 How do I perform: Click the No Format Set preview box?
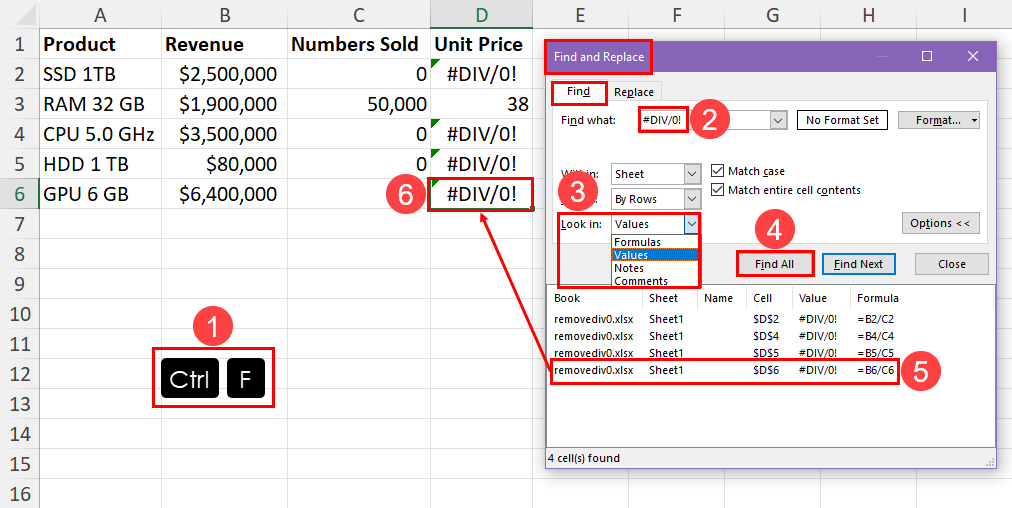point(842,120)
